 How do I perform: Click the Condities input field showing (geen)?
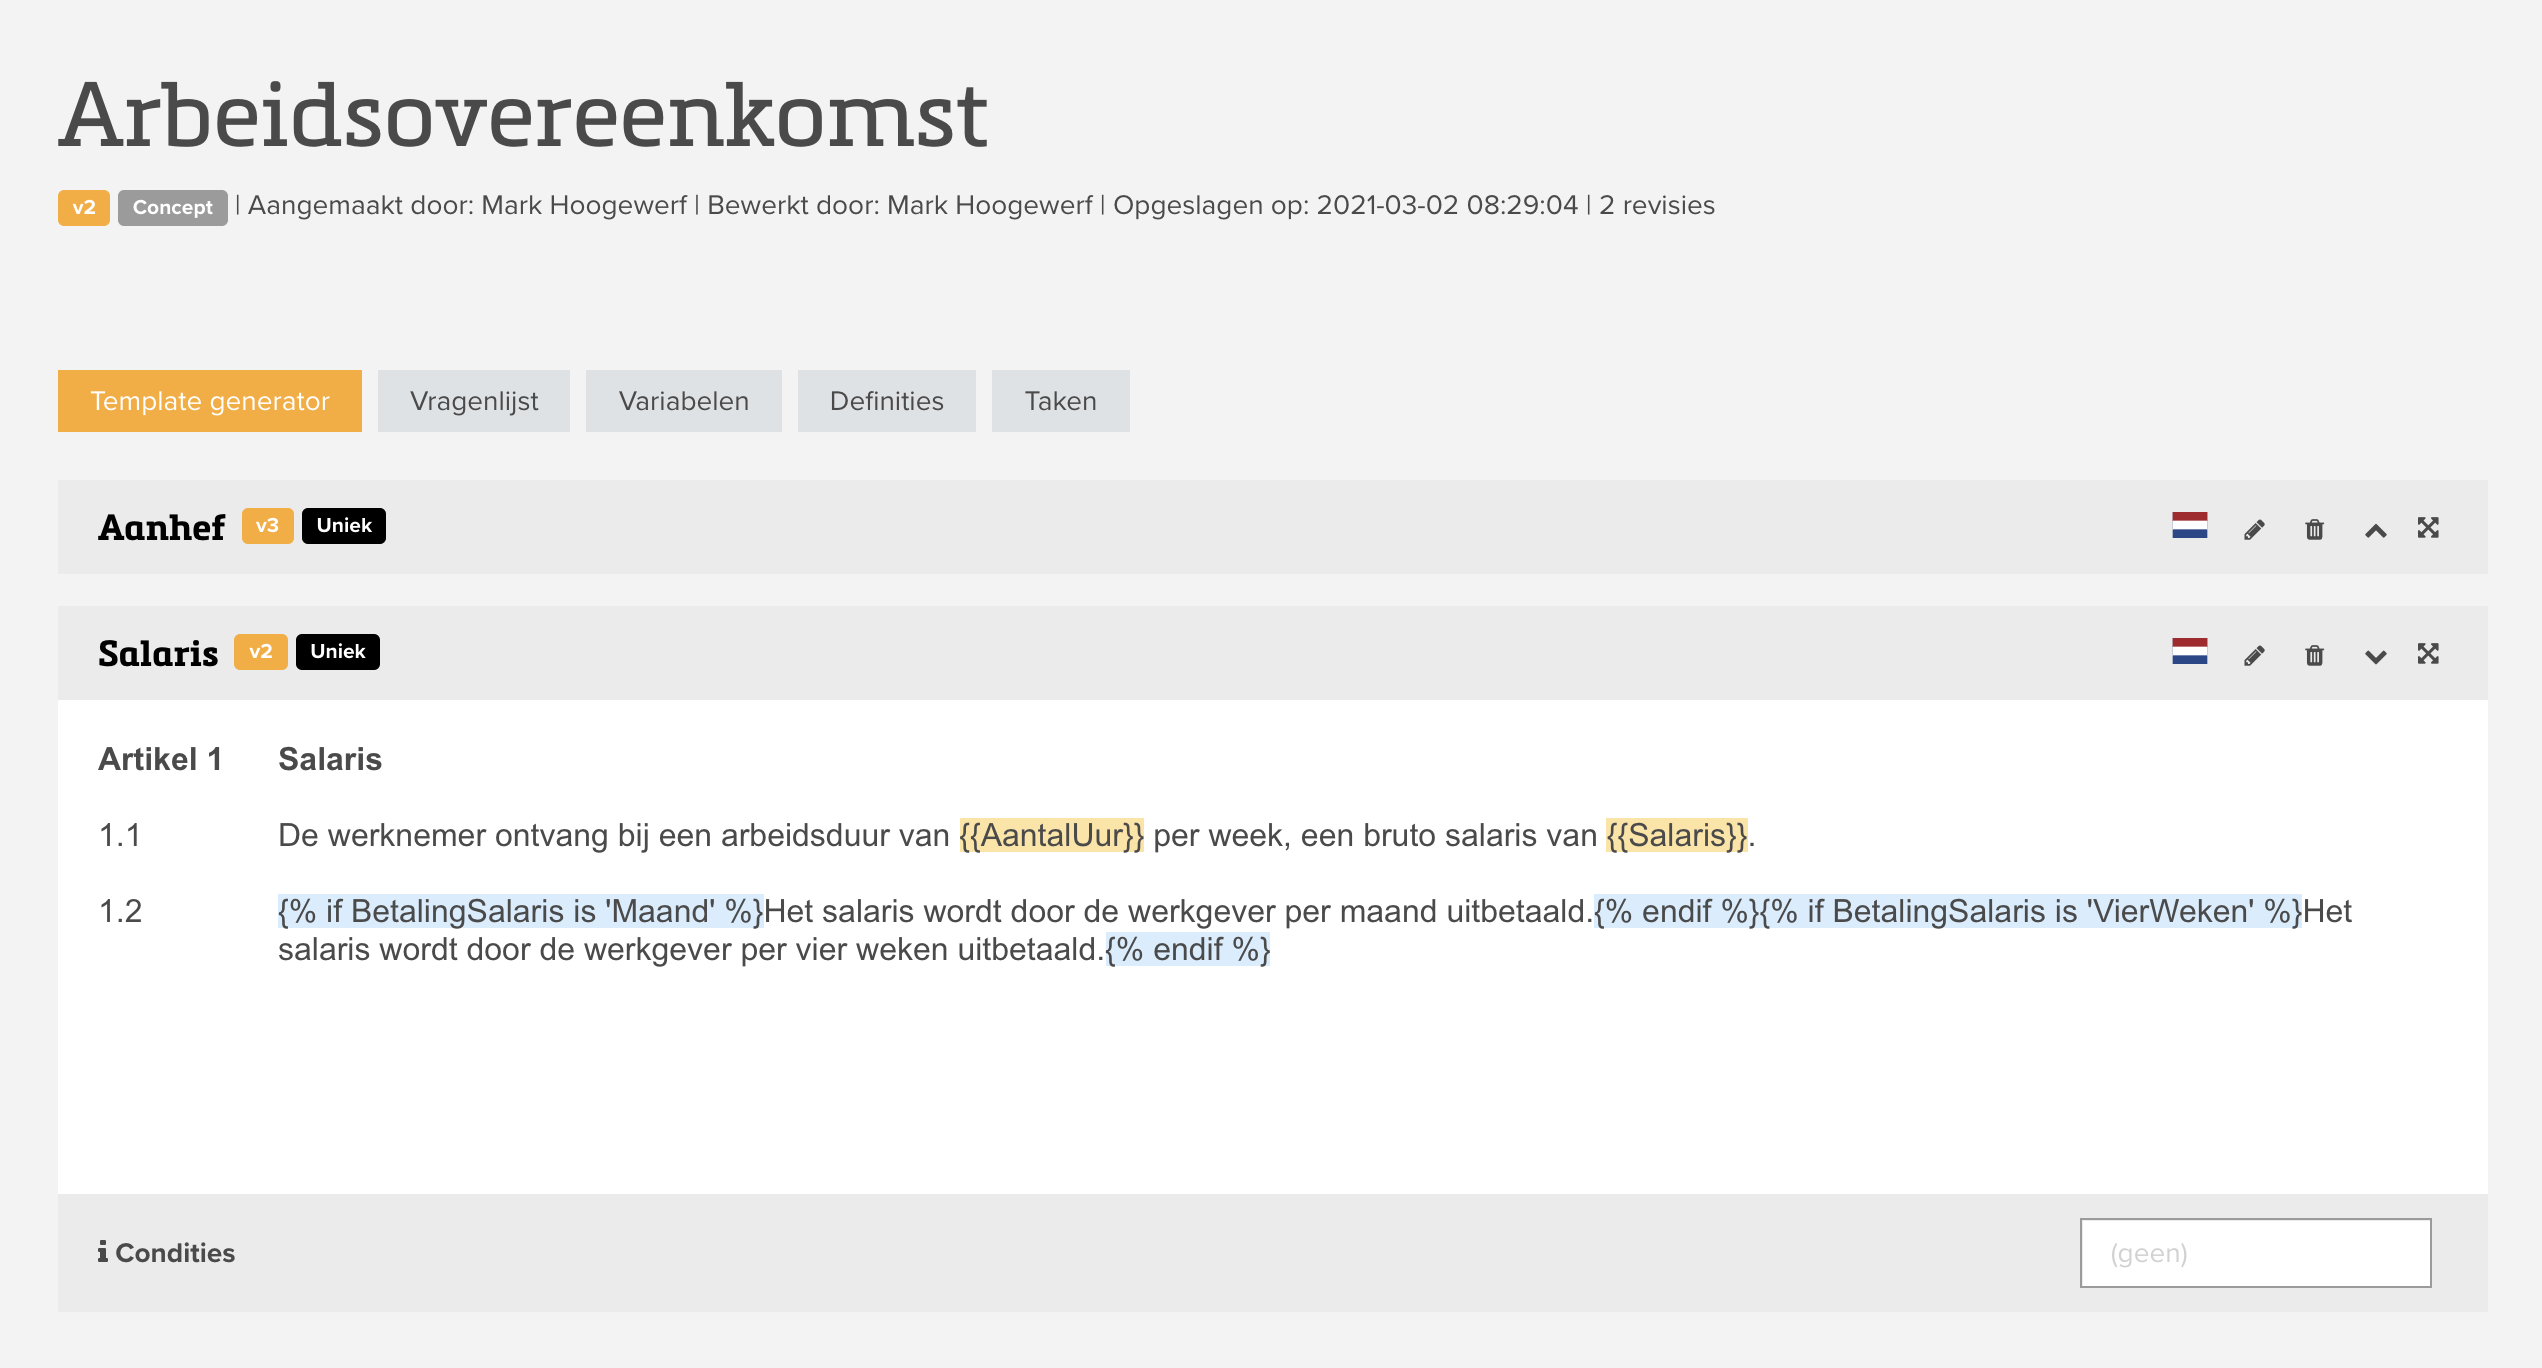coord(2255,1253)
